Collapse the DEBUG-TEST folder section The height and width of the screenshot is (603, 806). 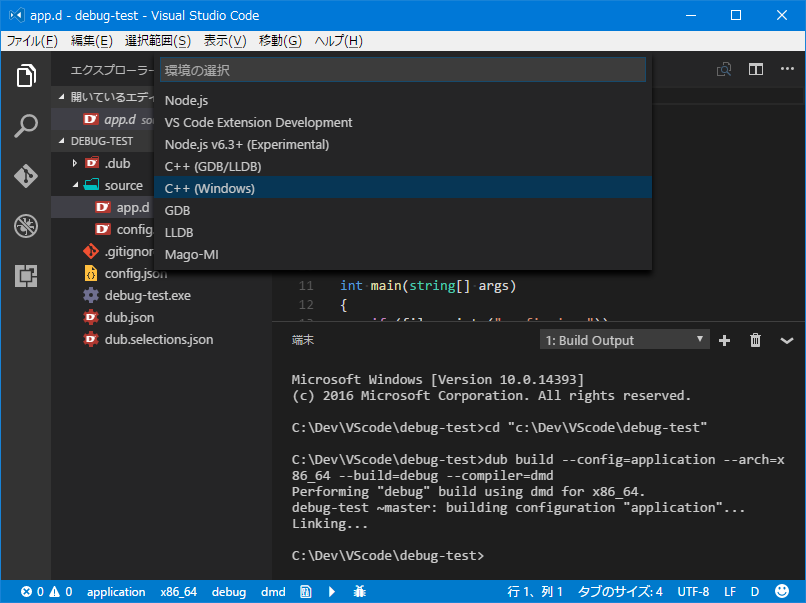click(x=62, y=140)
